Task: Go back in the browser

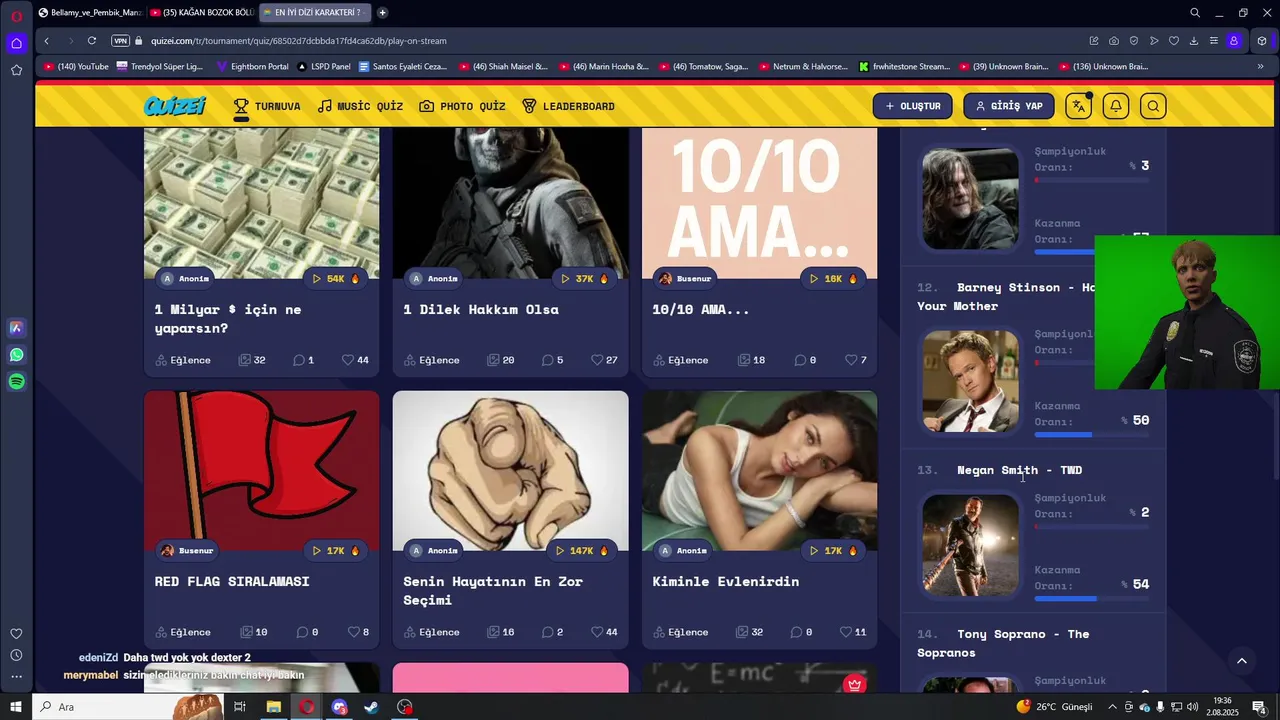Action: coord(46,41)
